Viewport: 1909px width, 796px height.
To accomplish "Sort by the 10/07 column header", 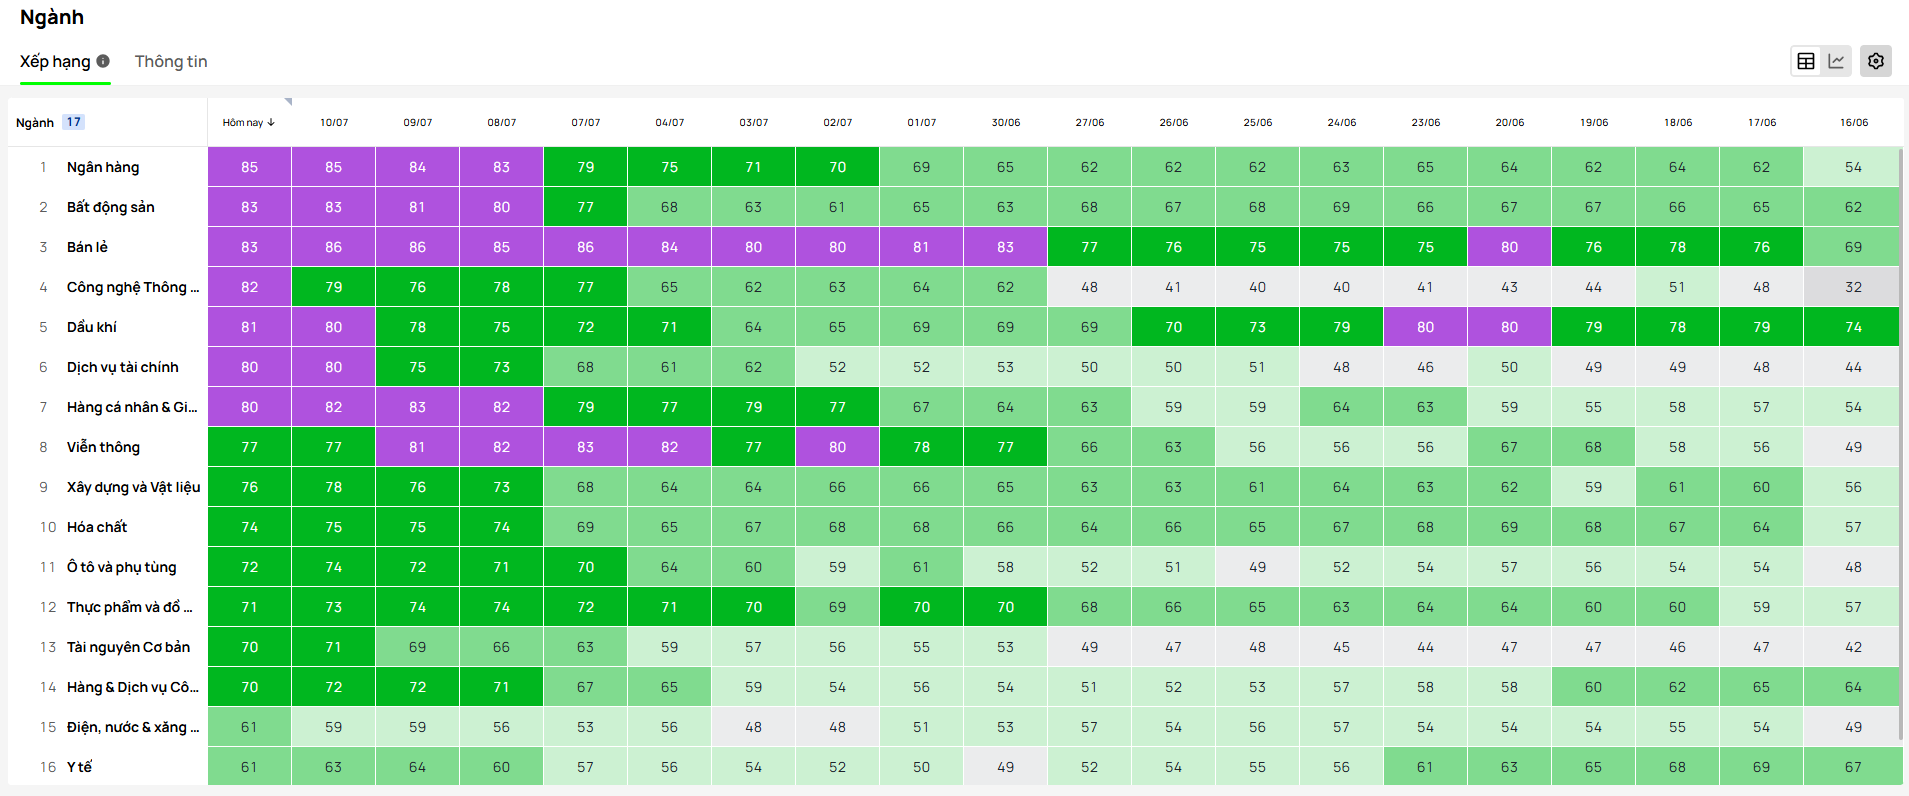I will pos(334,123).
